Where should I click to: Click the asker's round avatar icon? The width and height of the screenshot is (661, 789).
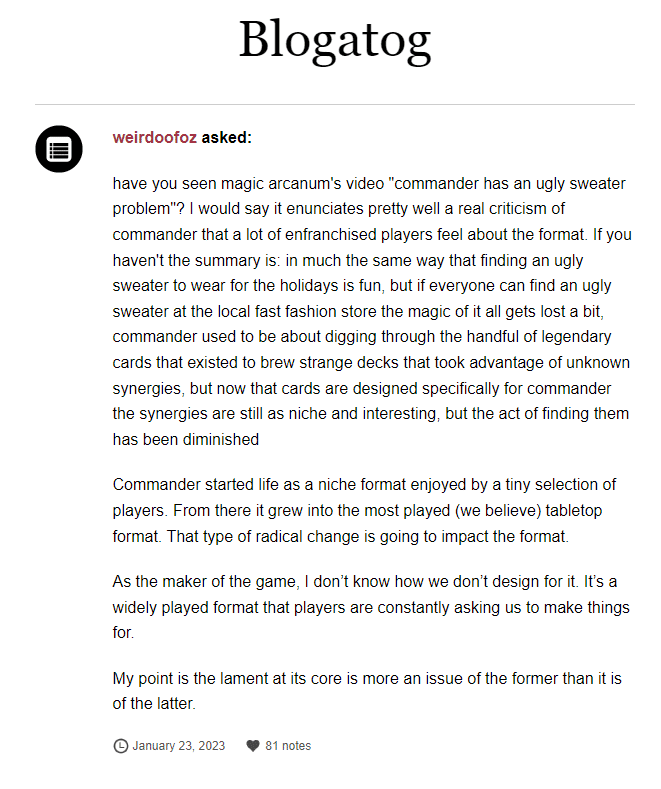58,149
